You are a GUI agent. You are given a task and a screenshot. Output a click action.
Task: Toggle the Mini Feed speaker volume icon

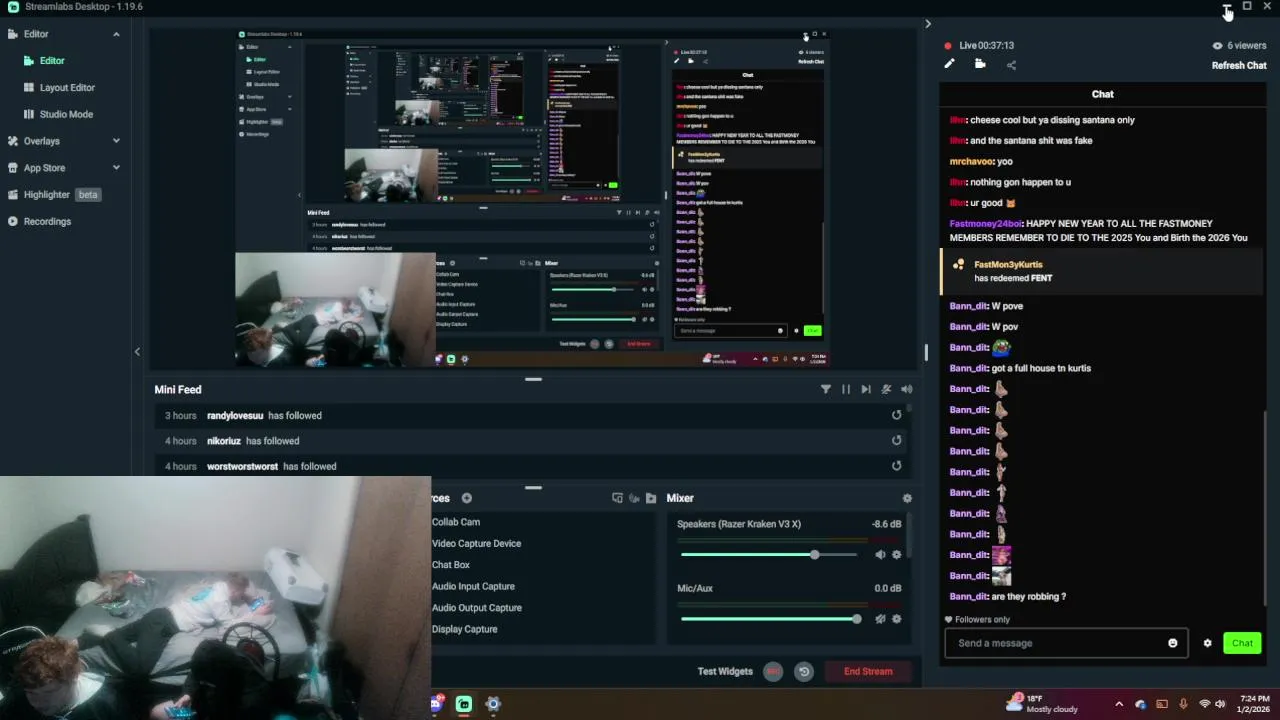pos(906,389)
